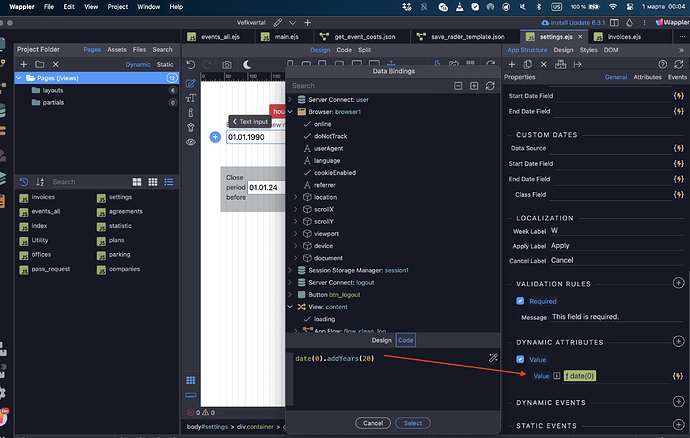Toggle dark mode moon icon
Image resolution: width=690 pixels, height=438 pixels.
[247, 65]
